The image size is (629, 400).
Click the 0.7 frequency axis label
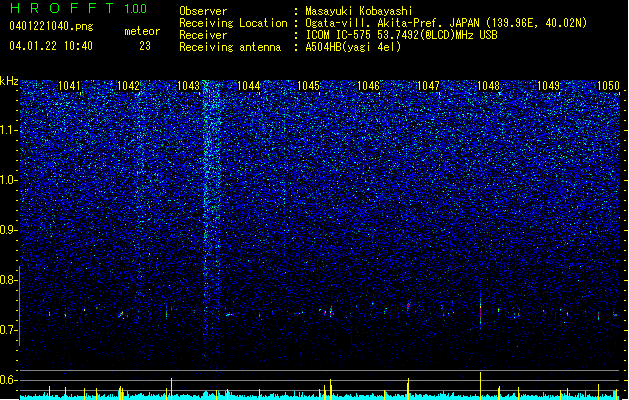9,330
